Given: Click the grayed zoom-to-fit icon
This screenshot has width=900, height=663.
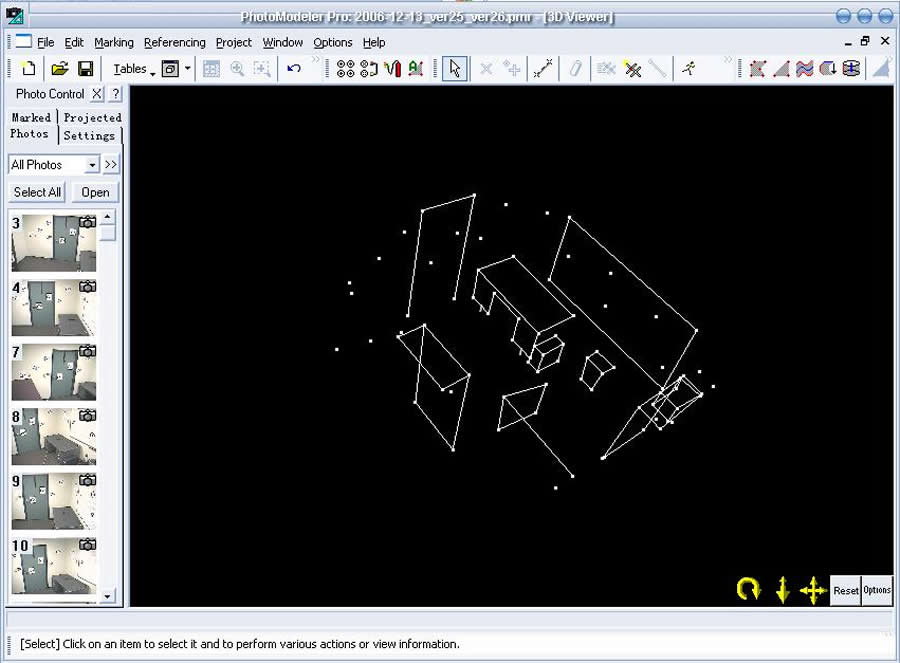Looking at the screenshot, I should click(262, 69).
